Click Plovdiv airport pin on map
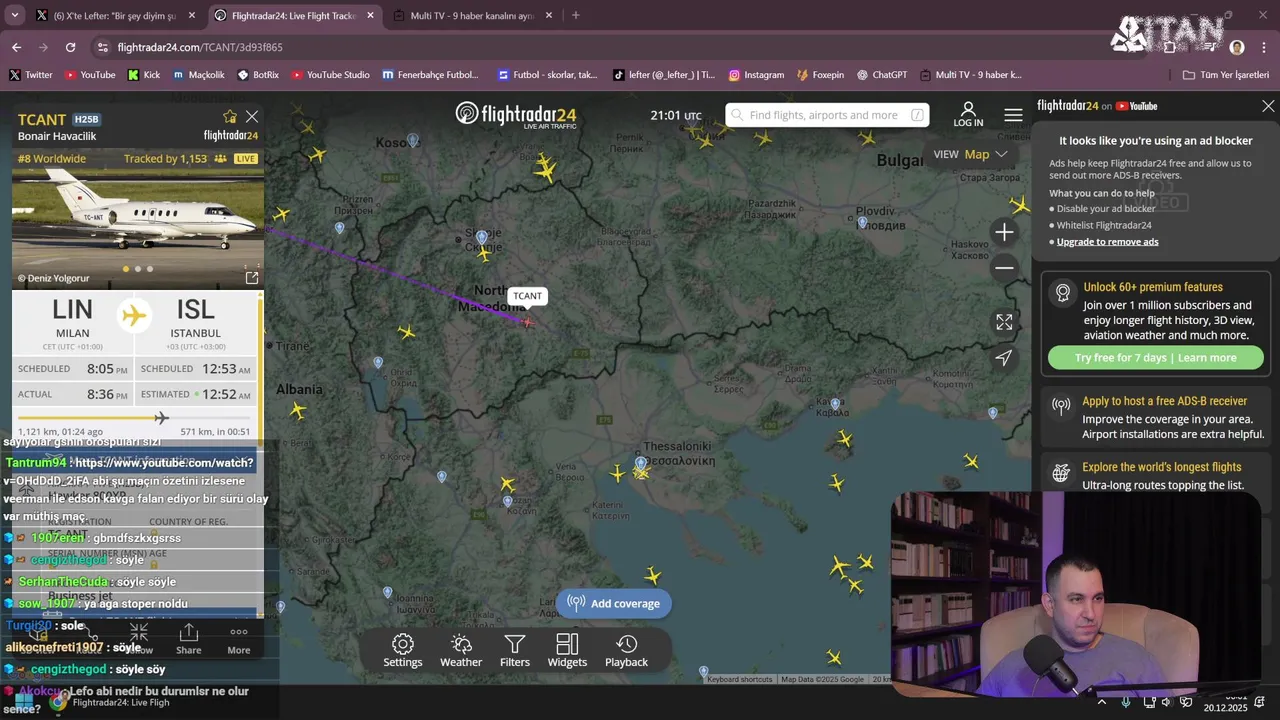This screenshot has width=1280, height=720. click(x=862, y=222)
